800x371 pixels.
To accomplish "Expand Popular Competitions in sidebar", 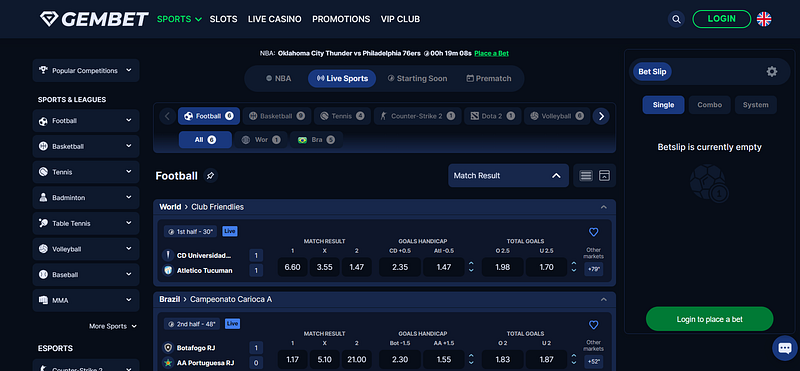I will click(x=86, y=70).
